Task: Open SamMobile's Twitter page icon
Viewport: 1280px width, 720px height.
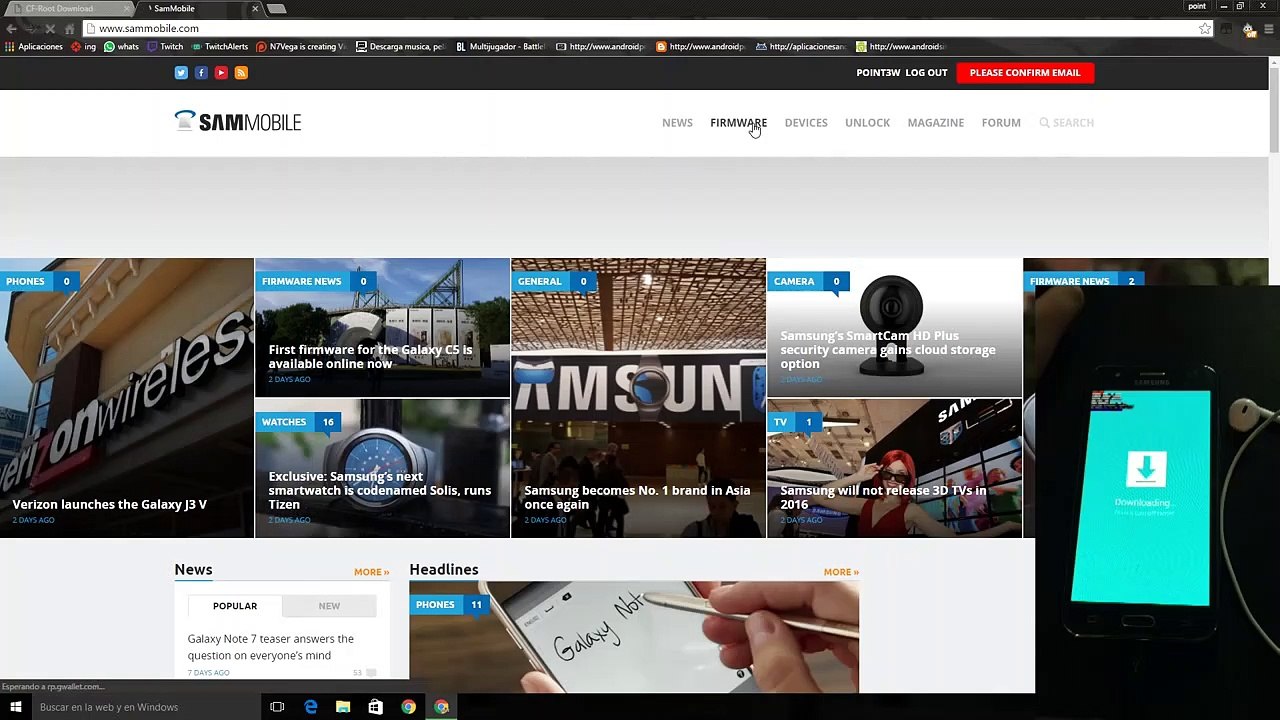Action: coord(181,72)
